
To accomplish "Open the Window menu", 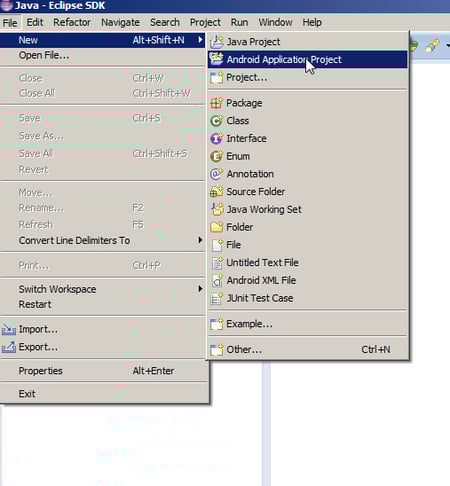I will (x=275, y=22).
